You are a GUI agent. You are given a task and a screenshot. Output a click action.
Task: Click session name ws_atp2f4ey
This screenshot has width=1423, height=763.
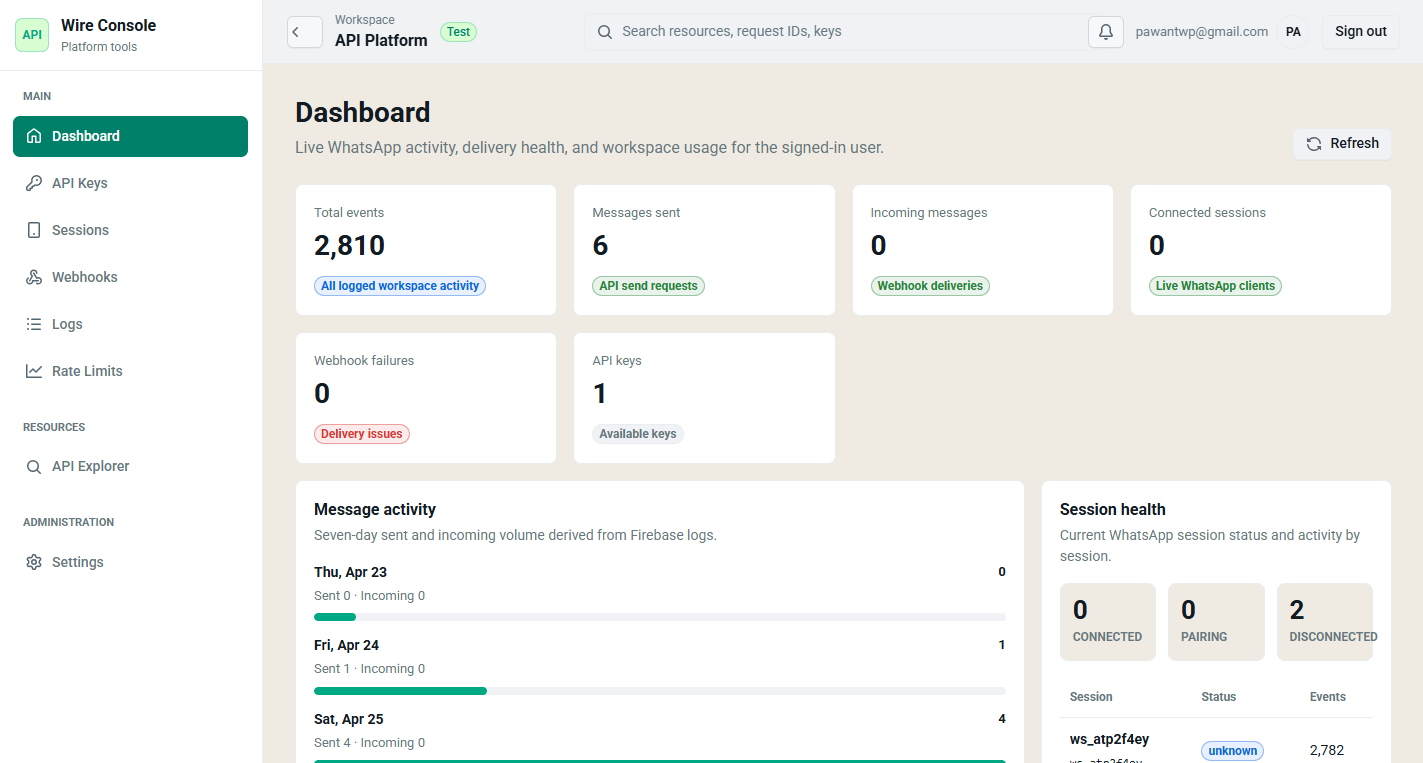coord(1109,740)
